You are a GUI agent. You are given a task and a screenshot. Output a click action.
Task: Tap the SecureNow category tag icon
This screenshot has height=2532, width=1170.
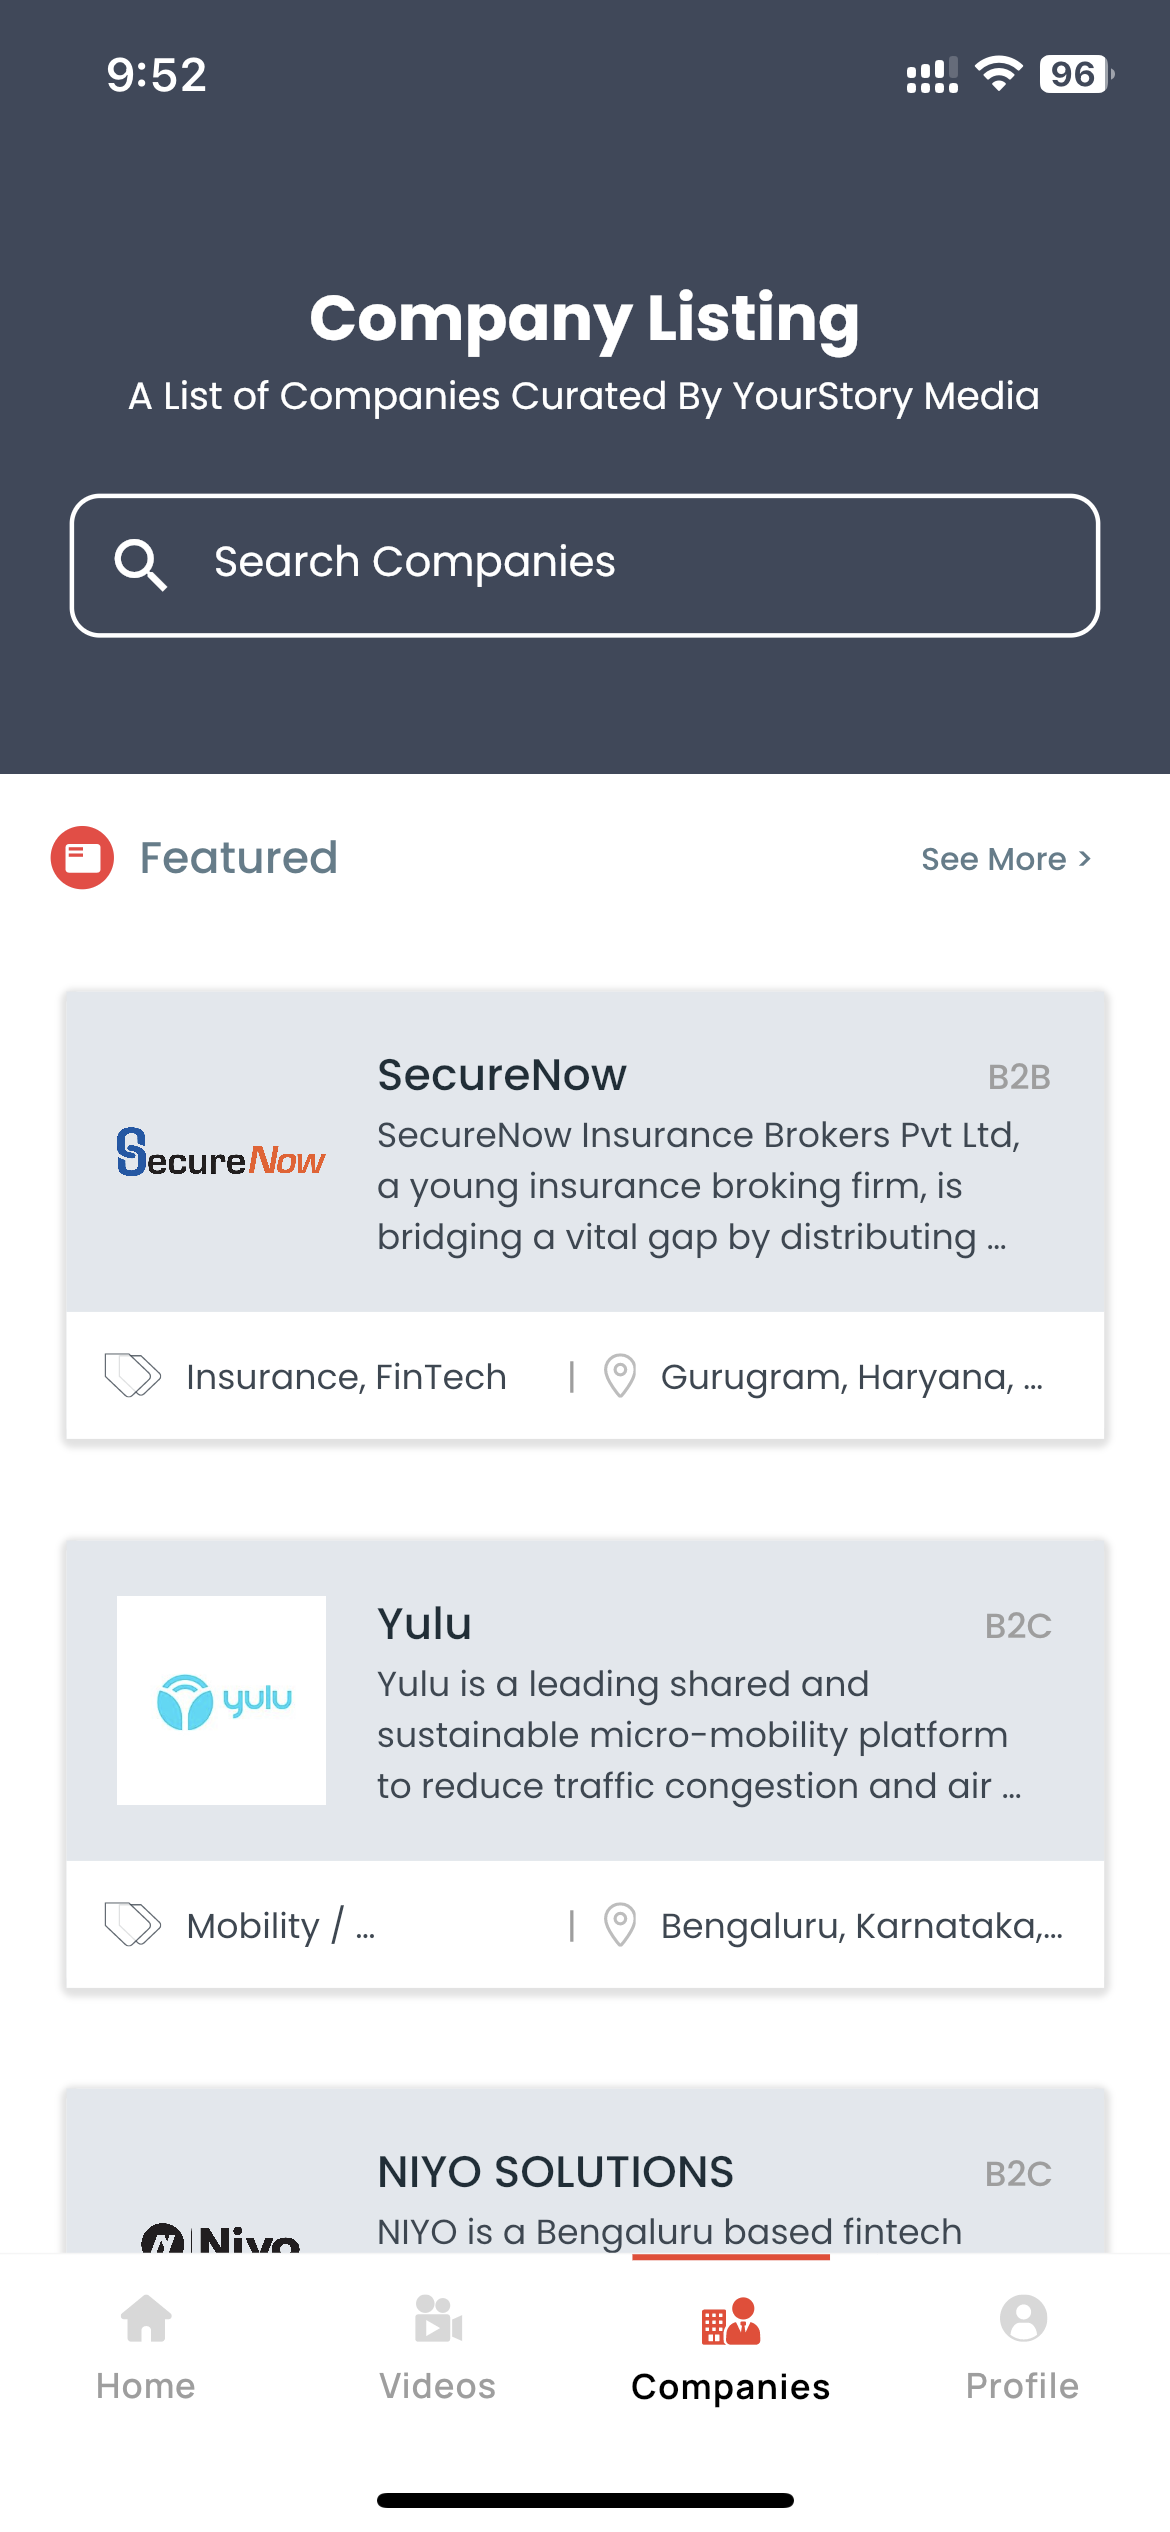point(132,1375)
